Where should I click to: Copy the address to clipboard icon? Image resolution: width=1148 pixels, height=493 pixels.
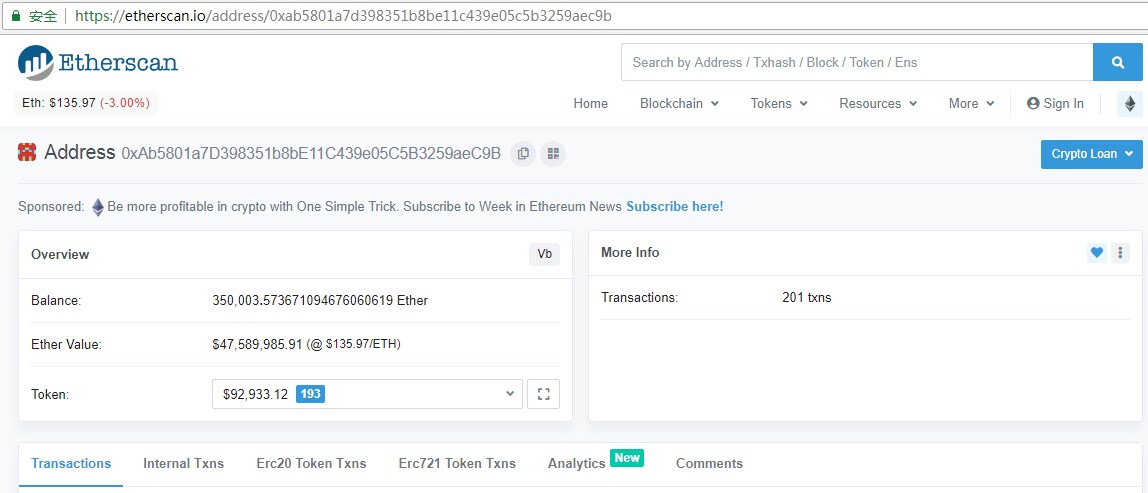(523, 154)
